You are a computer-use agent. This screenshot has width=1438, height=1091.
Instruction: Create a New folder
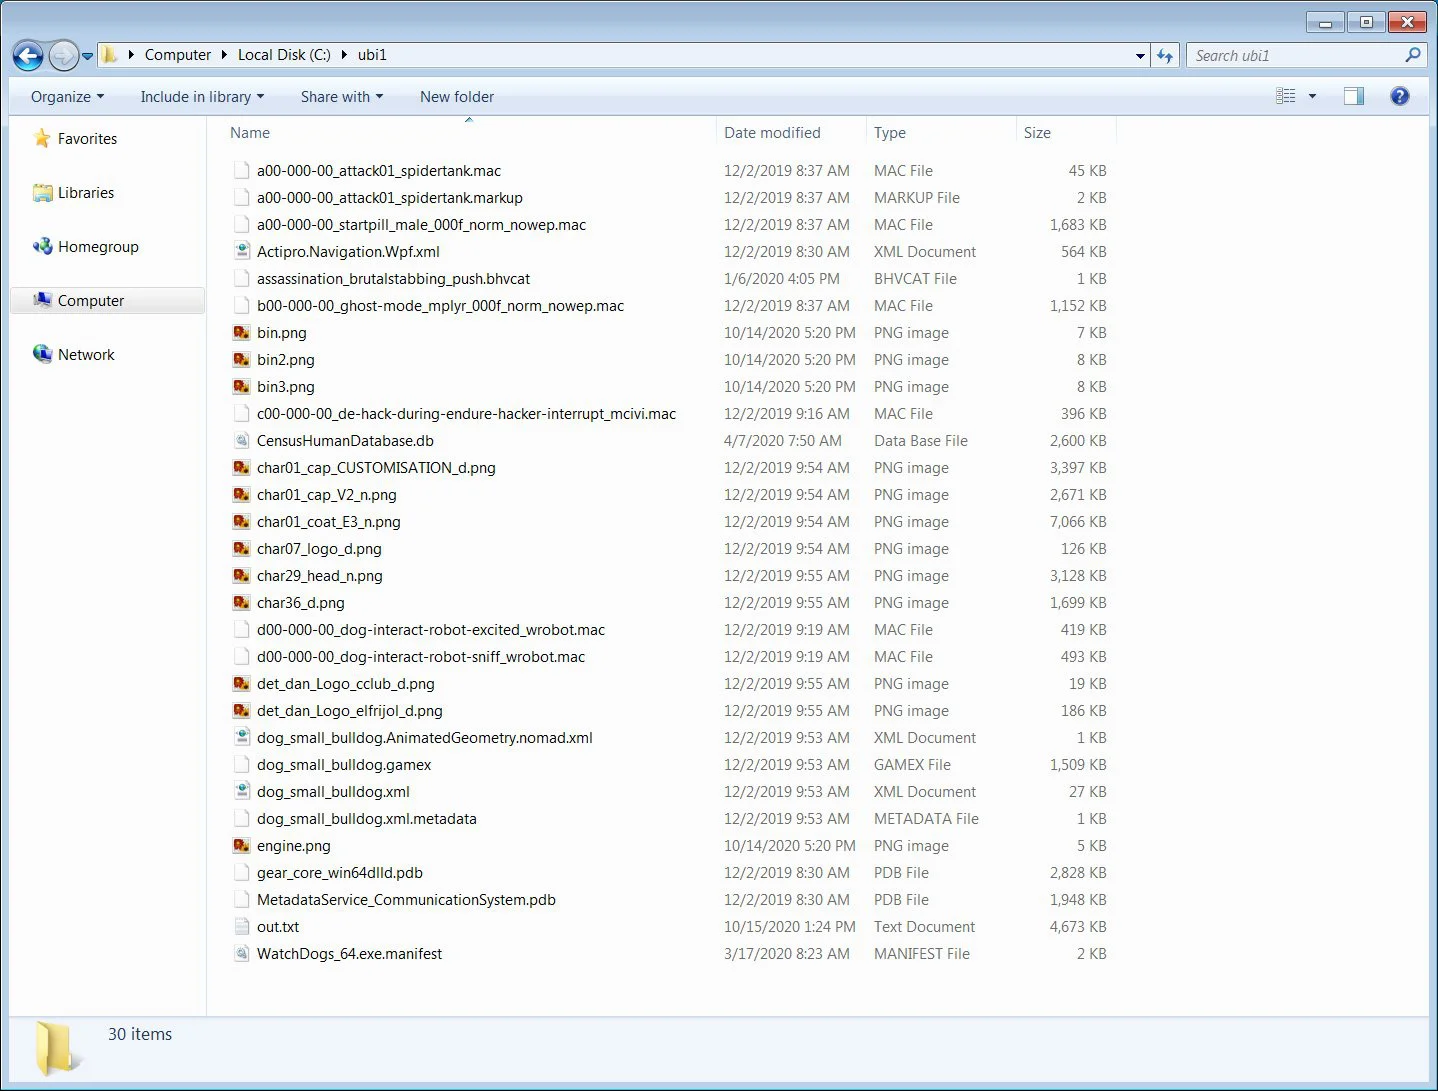click(x=457, y=97)
